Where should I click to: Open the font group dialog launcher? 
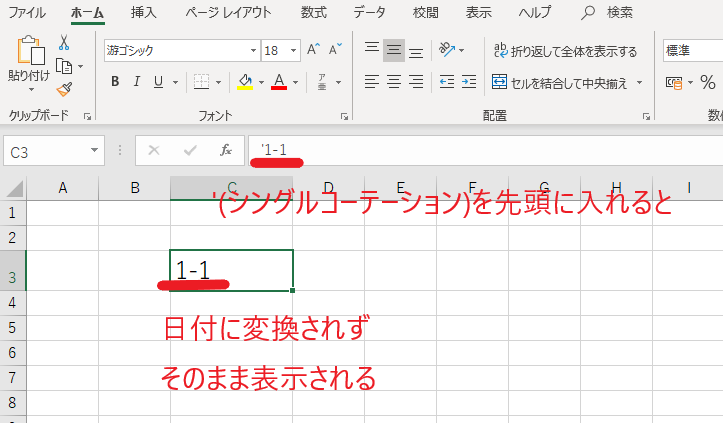click(344, 117)
